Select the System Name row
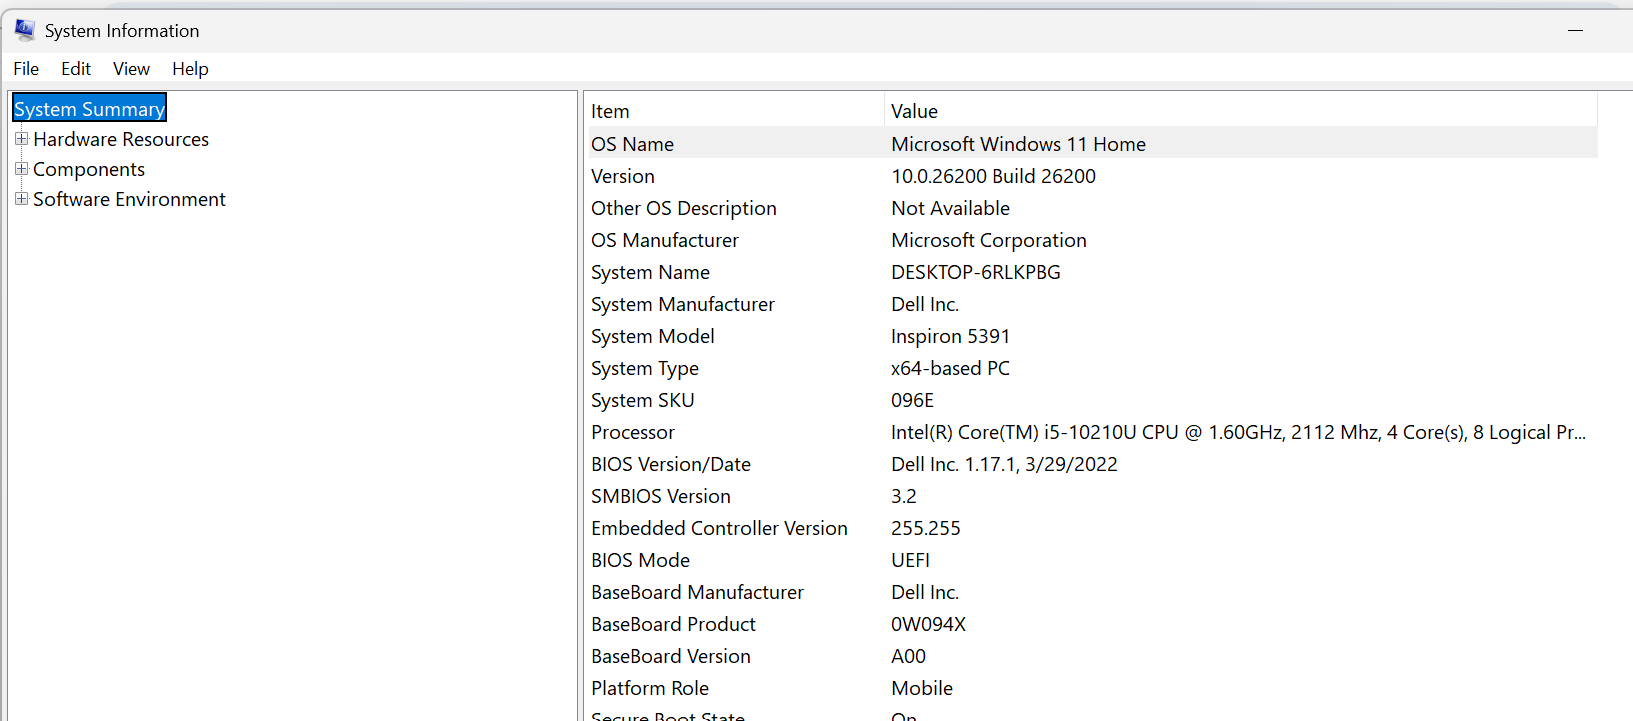The width and height of the screenshot is (1633, 721). [1091, 272]
